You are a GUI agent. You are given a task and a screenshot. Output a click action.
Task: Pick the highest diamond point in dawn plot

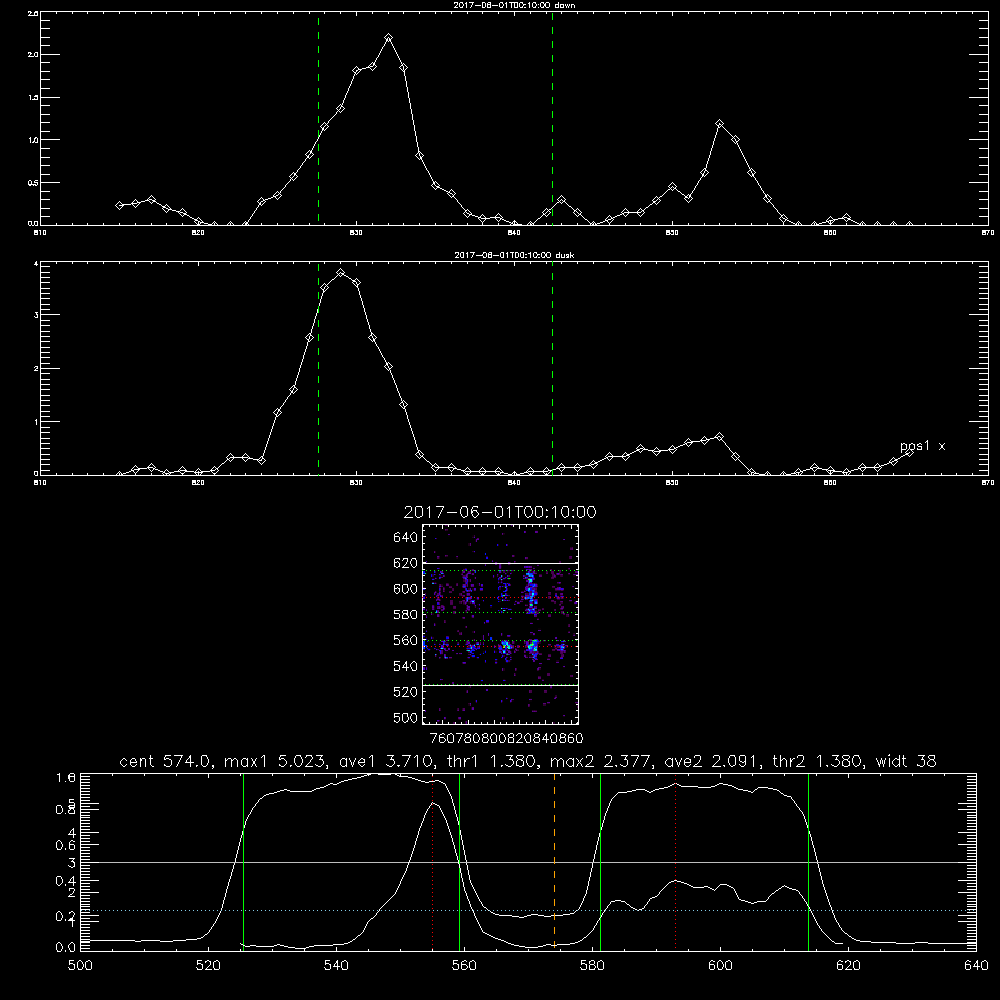point(388,38)
